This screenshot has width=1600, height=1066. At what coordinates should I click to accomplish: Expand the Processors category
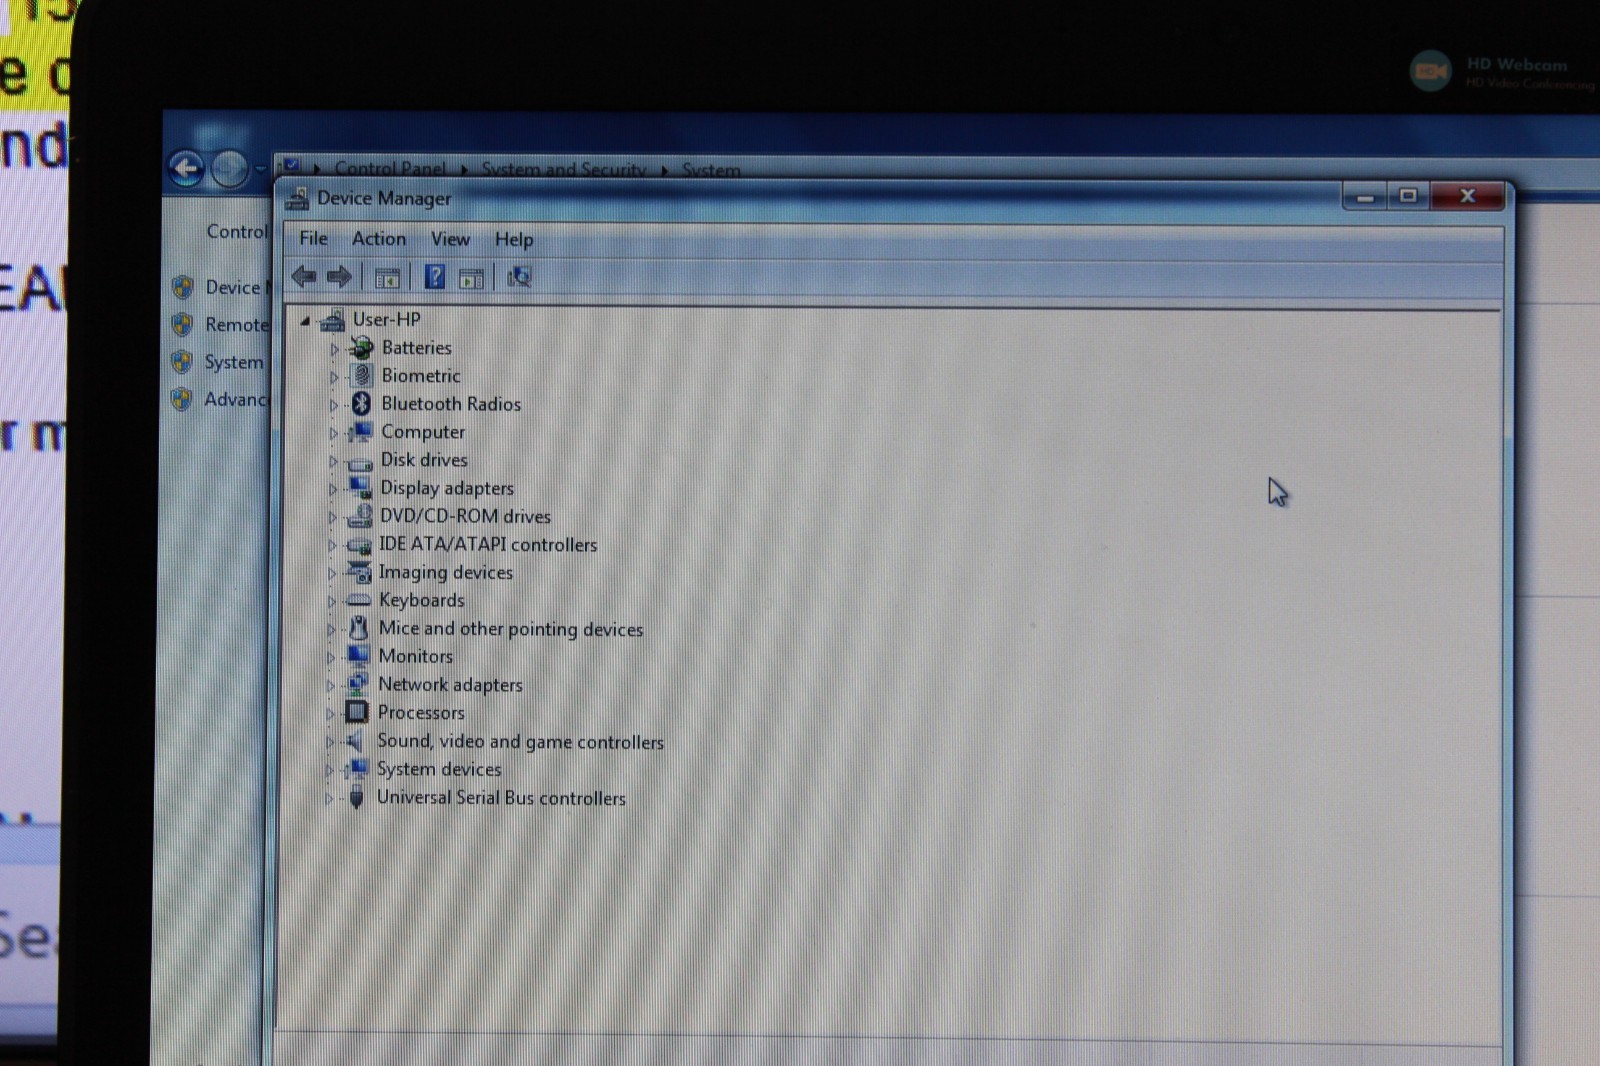(331, 714)
